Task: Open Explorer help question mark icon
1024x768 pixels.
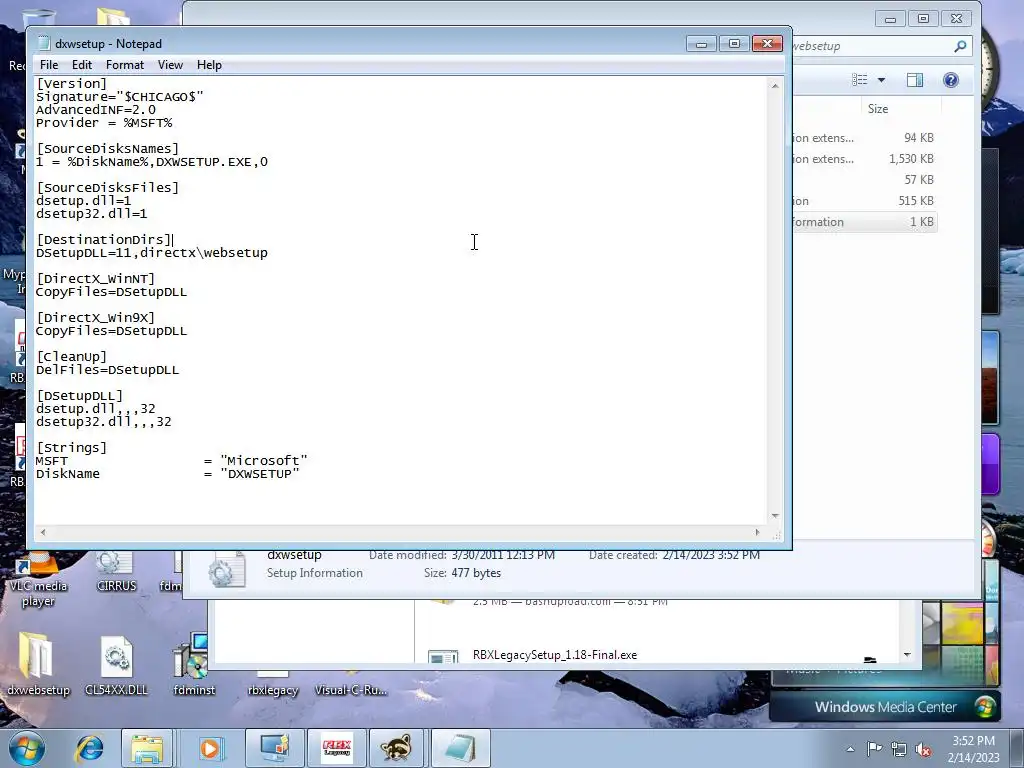Action: click(x=951, y=80)
